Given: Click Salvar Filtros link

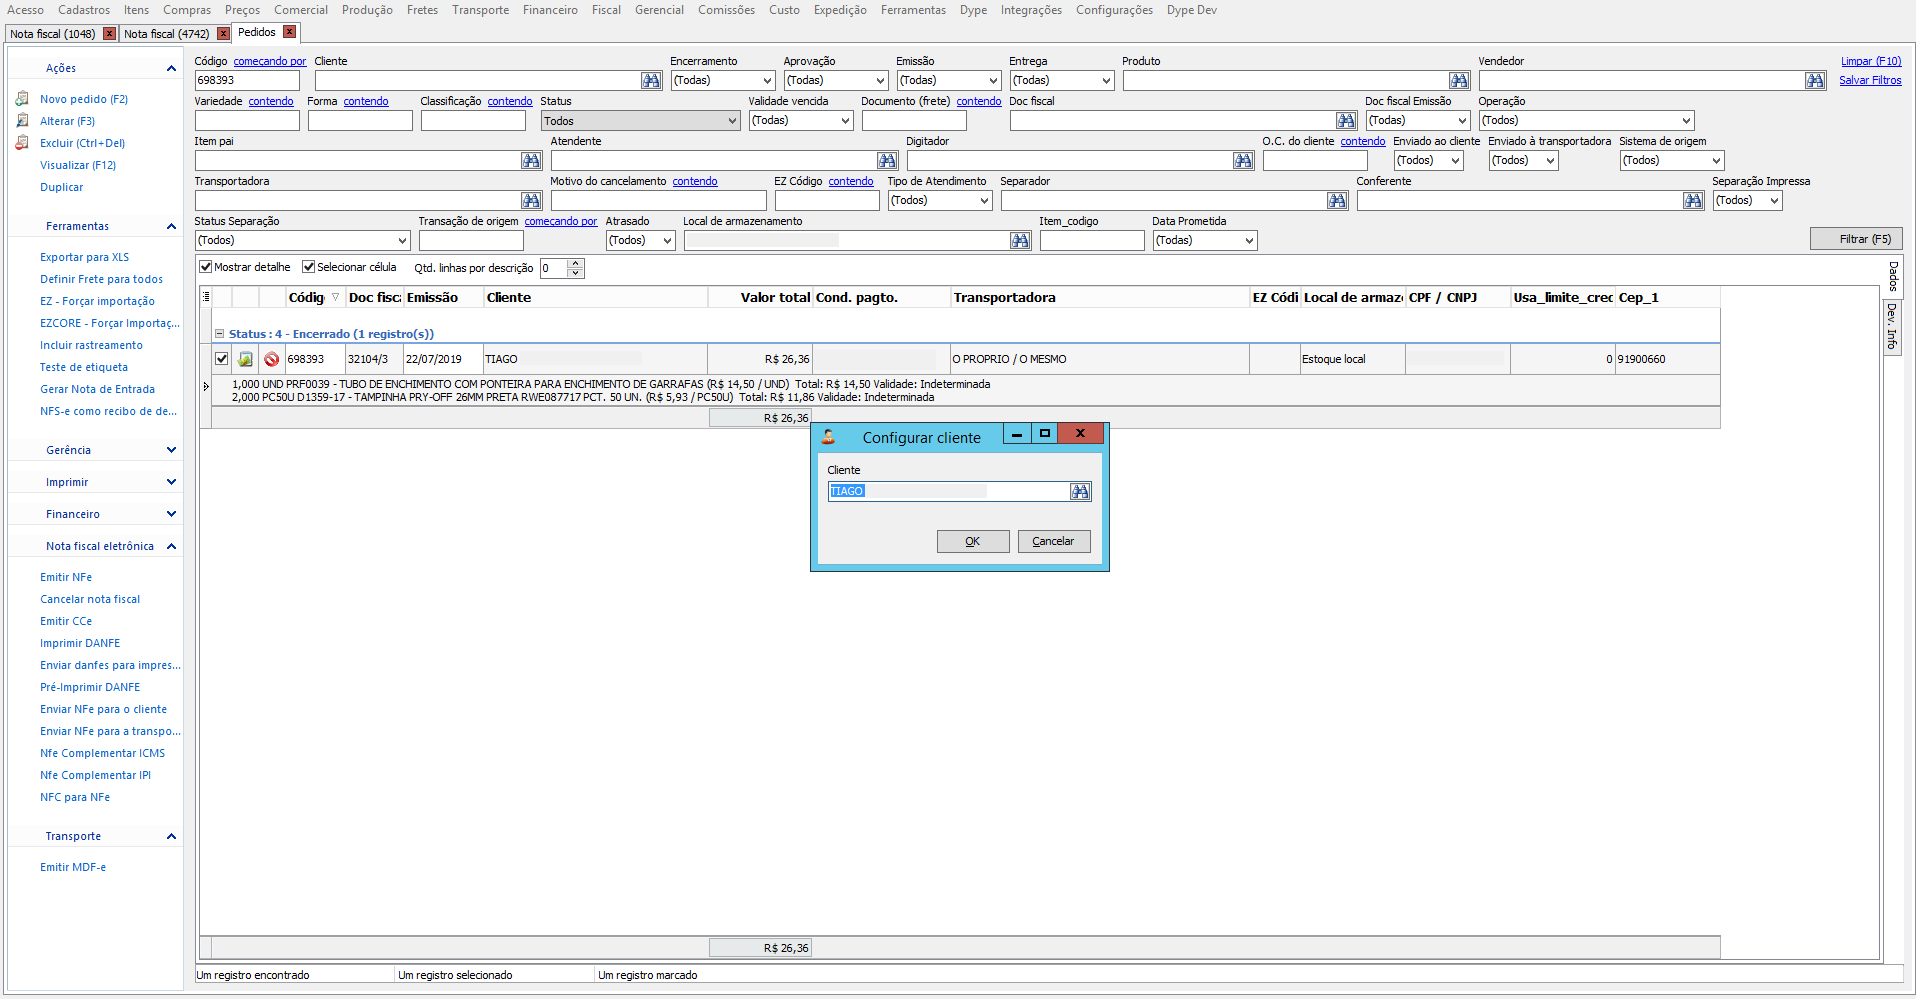Looking at the screenshot, I should point(1870,80).
